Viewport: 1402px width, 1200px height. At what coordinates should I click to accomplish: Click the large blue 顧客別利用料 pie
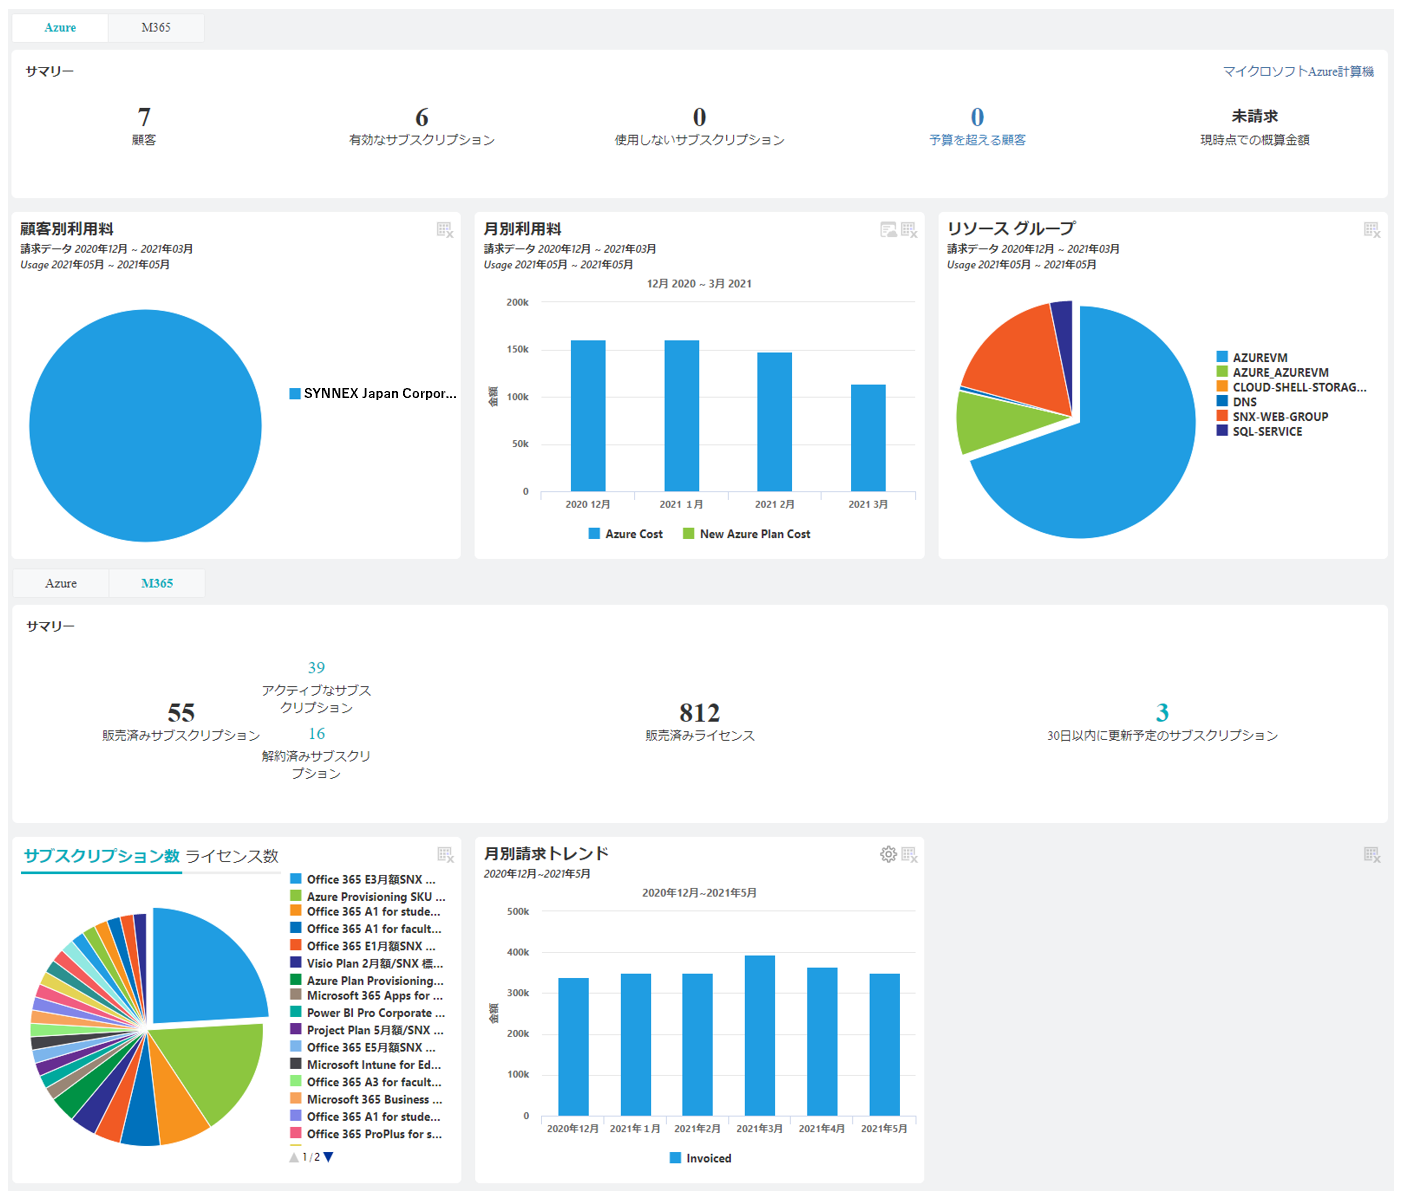pyautogui.click(x=145, y=426)
